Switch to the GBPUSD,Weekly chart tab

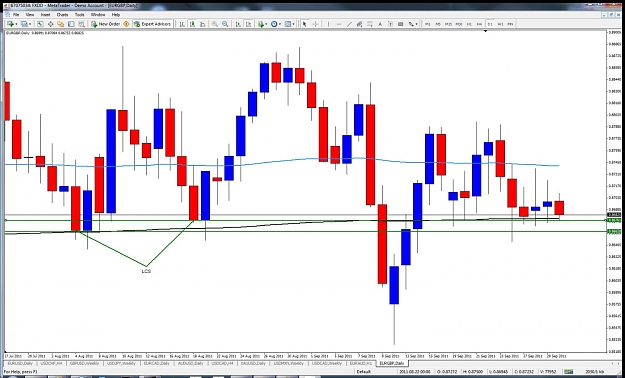[x=85, y=363]
